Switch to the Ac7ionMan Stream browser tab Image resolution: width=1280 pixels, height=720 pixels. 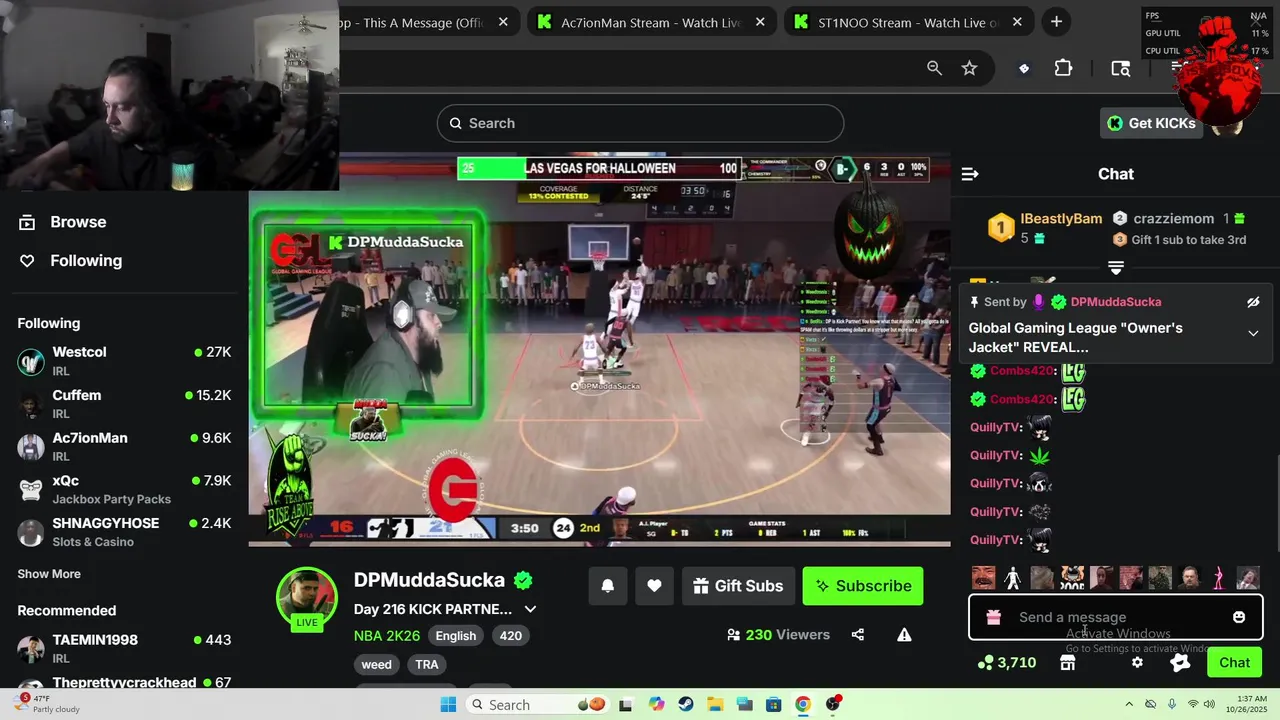[x=651, y=22]
